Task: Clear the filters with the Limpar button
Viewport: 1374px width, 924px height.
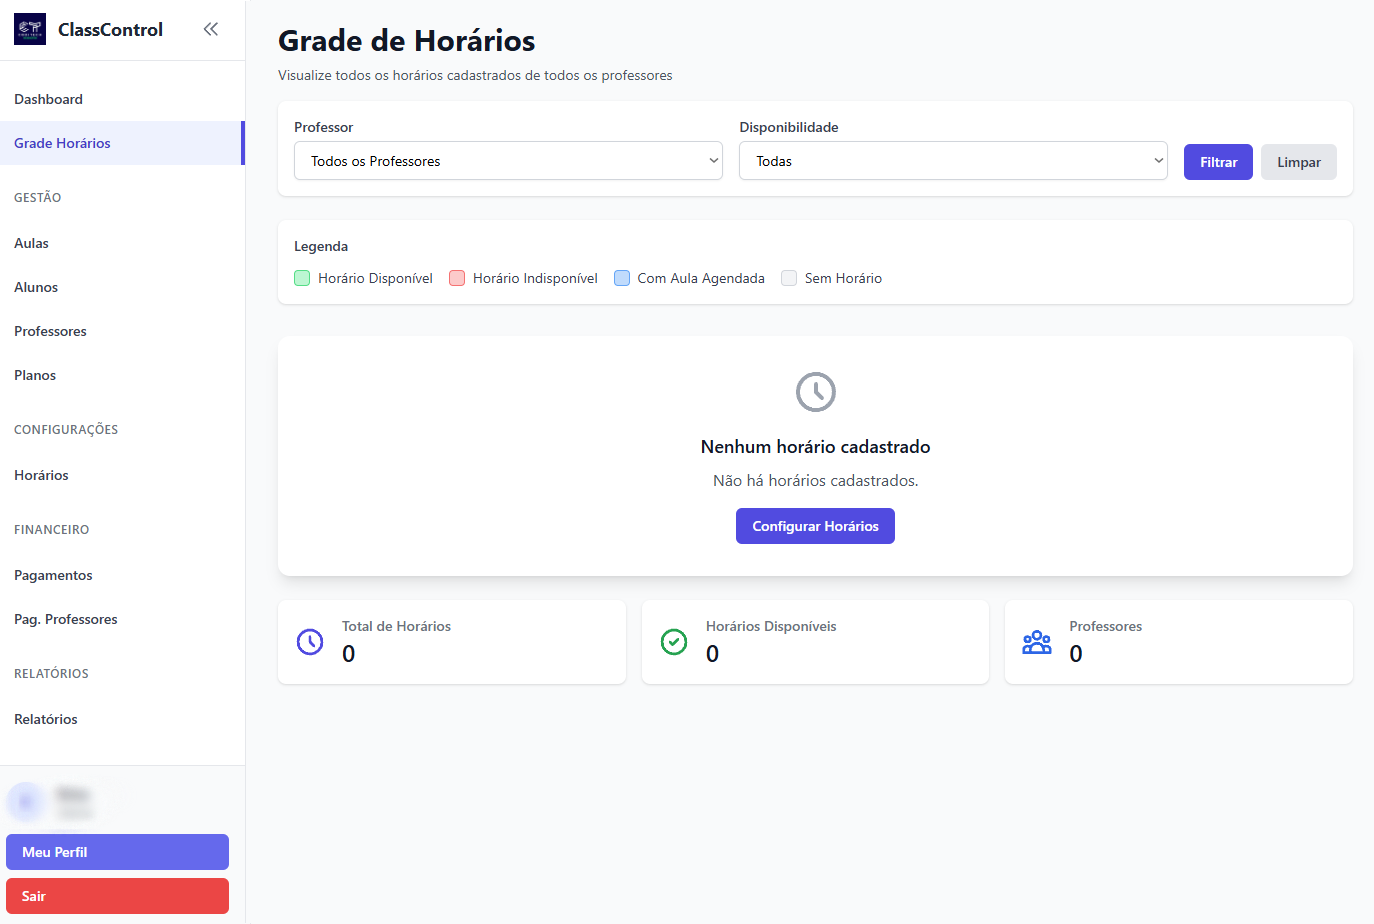Action: tap(1298, 160)
